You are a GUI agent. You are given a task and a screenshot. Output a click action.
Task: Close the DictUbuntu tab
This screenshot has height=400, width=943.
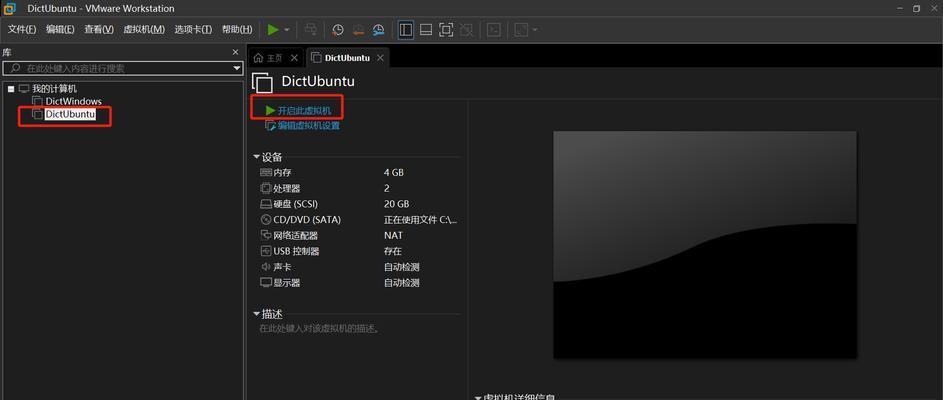coord(380,58)
